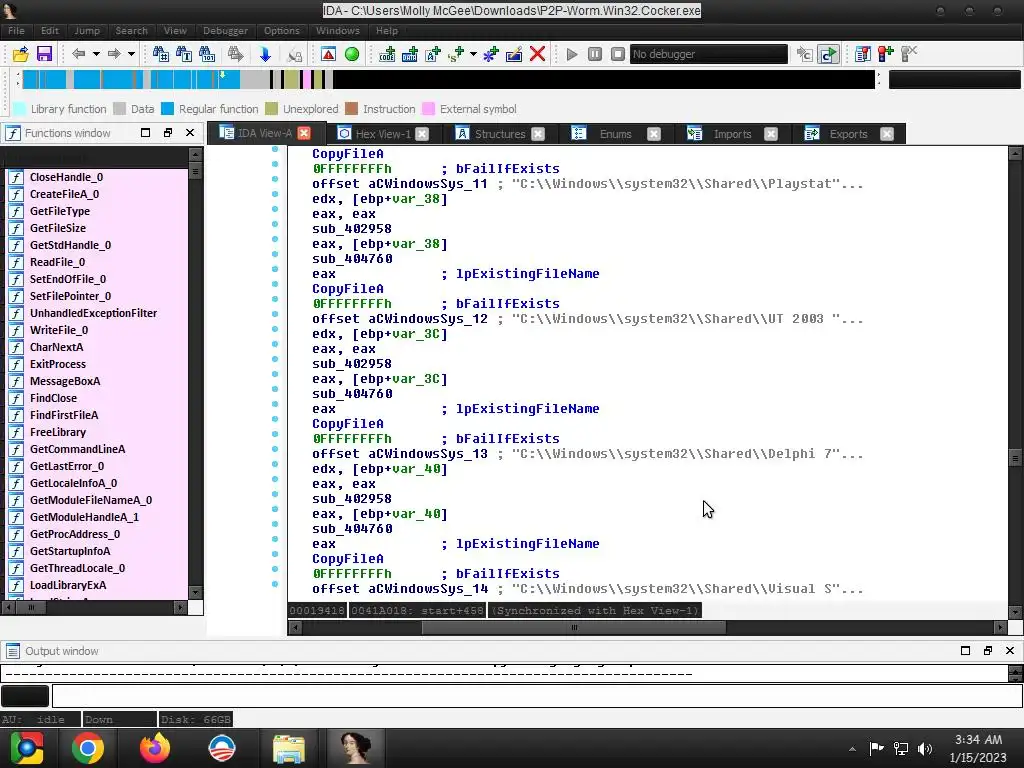Save the database with the floppy icon
This screenshot has height=768, width=1024.
(44, 54)
